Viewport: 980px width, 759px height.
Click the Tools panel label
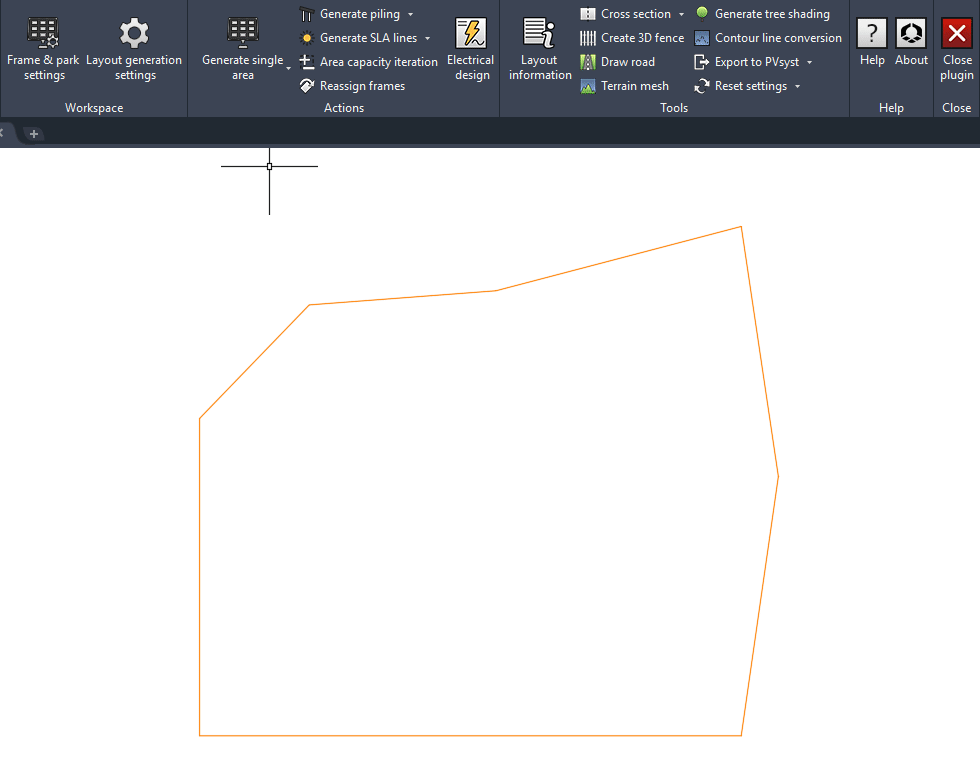pos(674,108)
